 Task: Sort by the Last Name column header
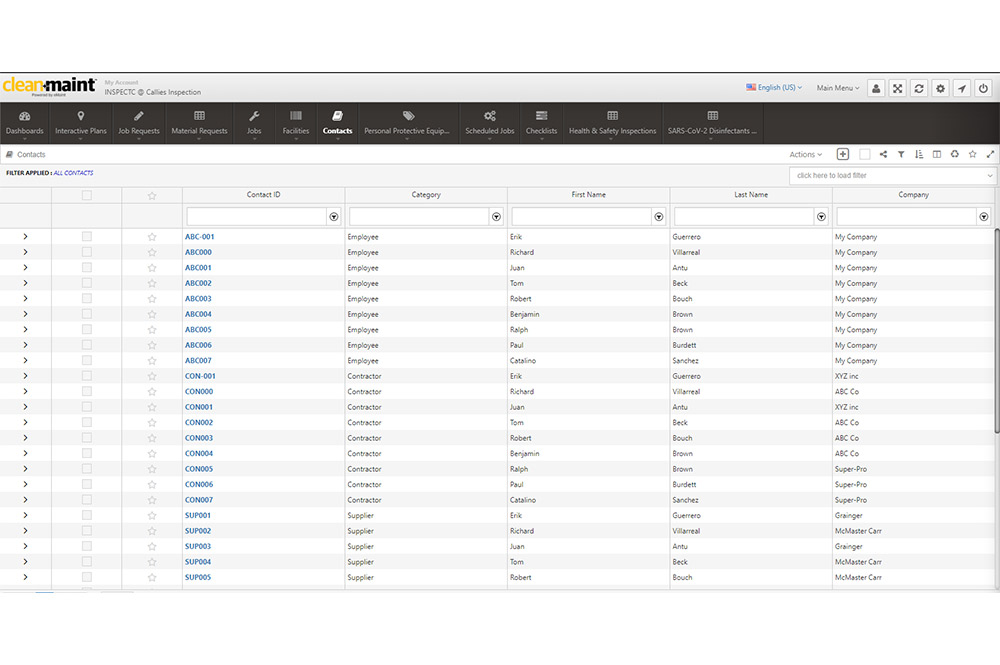pos(751,195)
